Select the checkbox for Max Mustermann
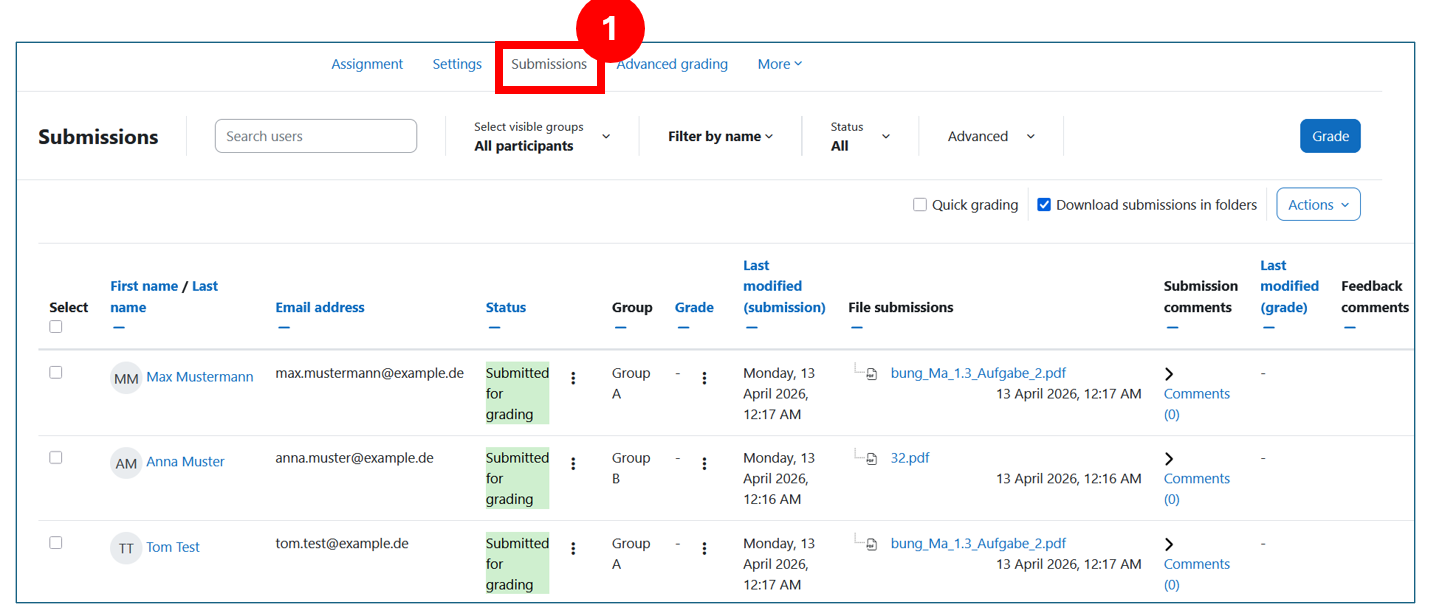 (x=56, y=372)
